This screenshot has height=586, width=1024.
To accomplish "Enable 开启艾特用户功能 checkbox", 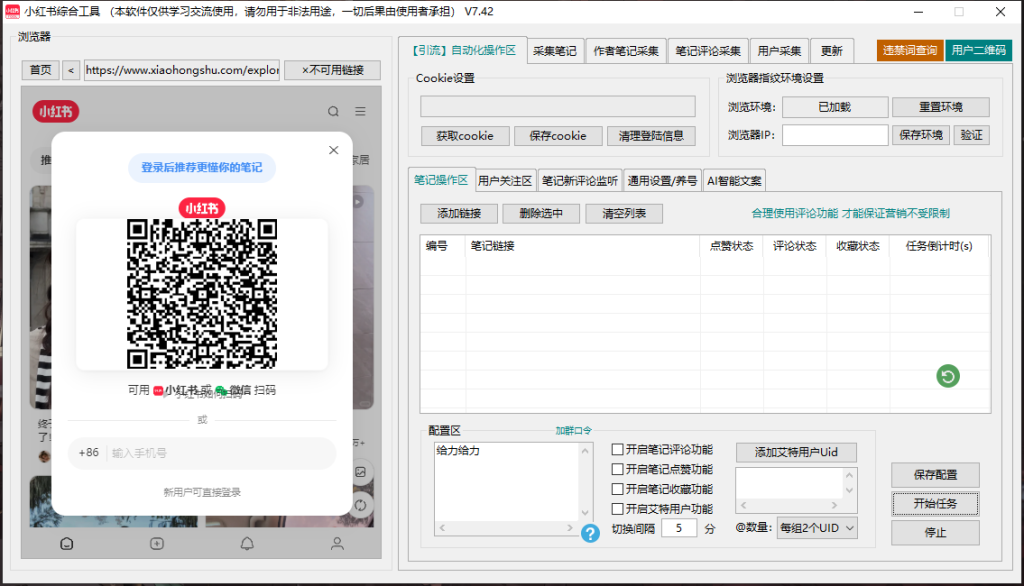I will coord(617,508).
